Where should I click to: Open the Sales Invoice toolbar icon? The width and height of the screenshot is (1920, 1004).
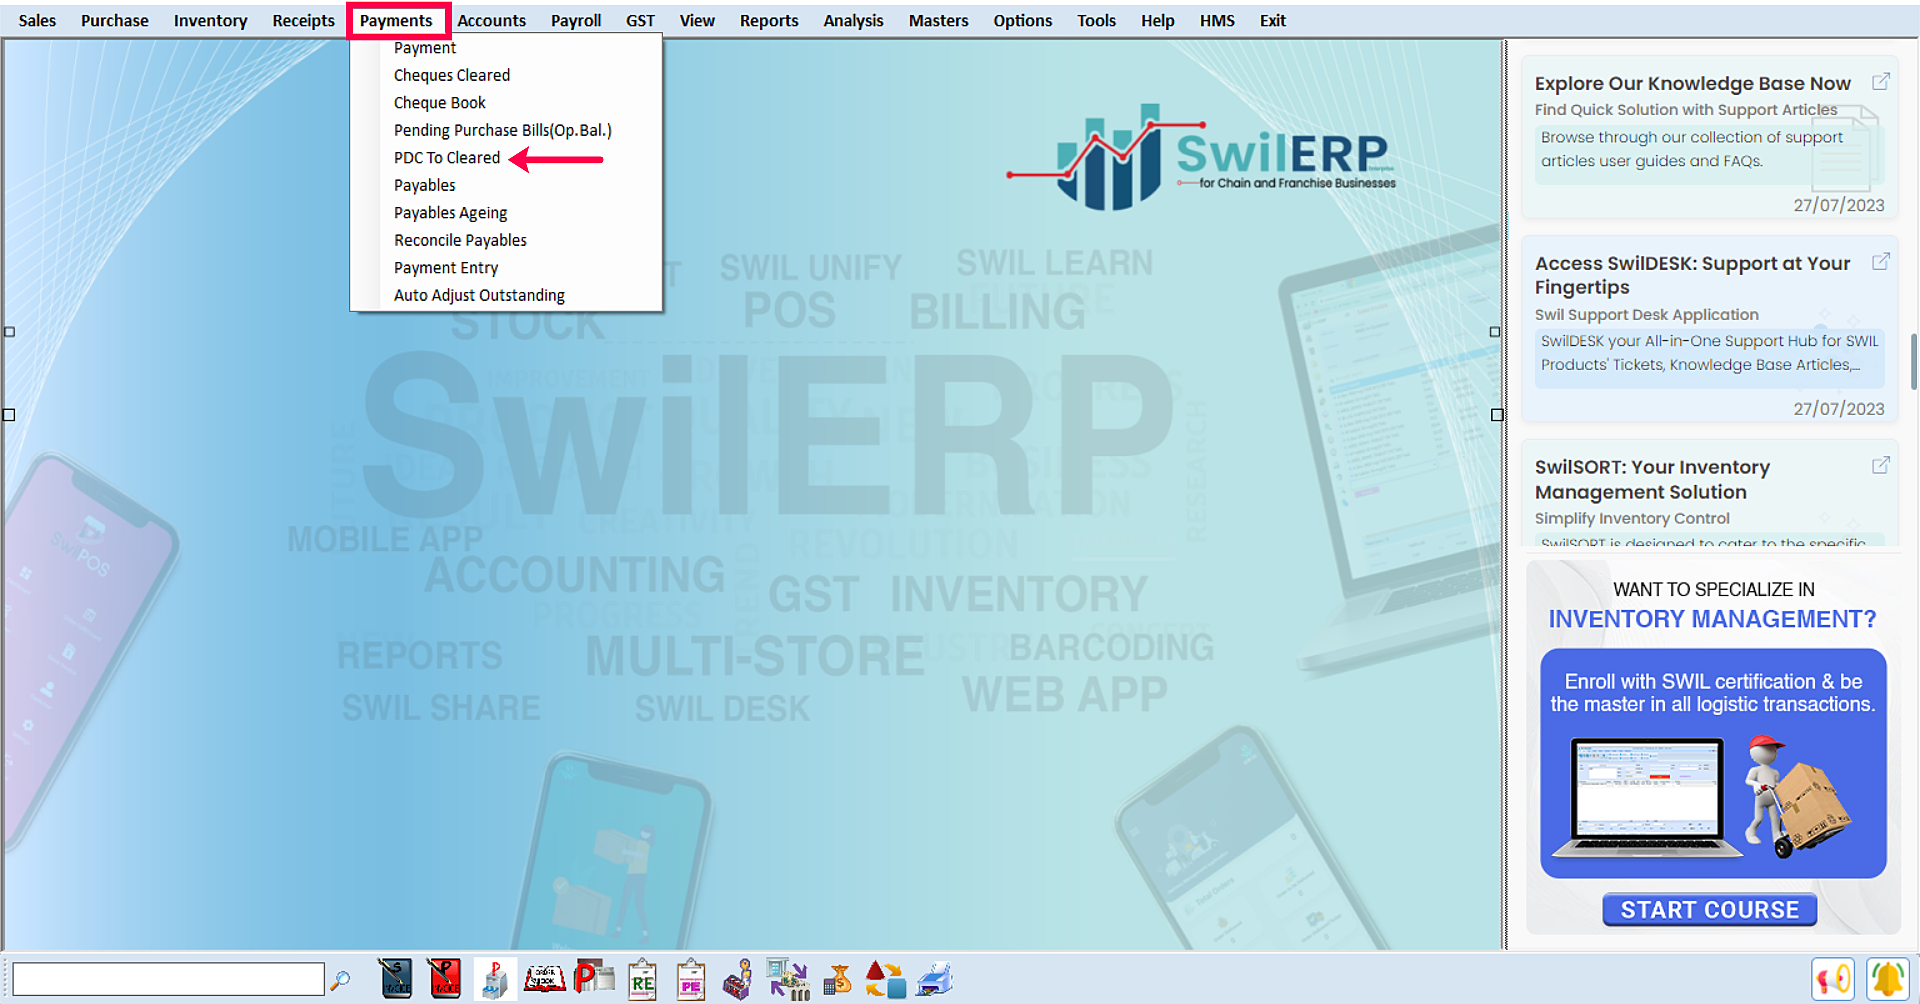pyautogui.click(x=395, y=979)
